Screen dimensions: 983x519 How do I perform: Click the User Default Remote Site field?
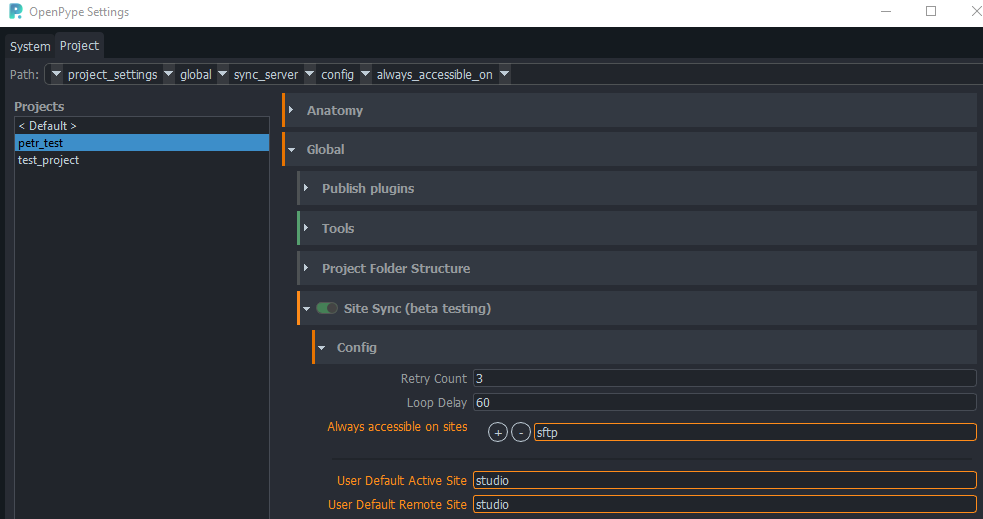[x=725, y=504]
